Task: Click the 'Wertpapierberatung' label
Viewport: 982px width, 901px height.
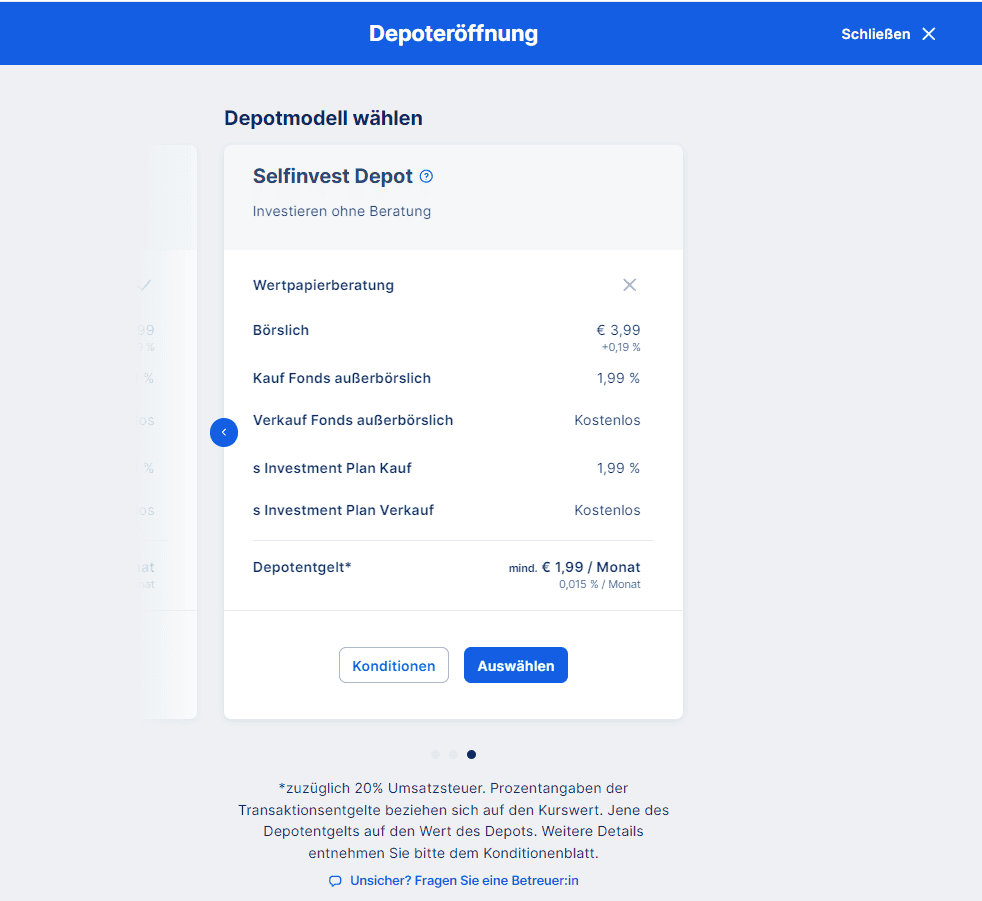Action: pos(323,286)
